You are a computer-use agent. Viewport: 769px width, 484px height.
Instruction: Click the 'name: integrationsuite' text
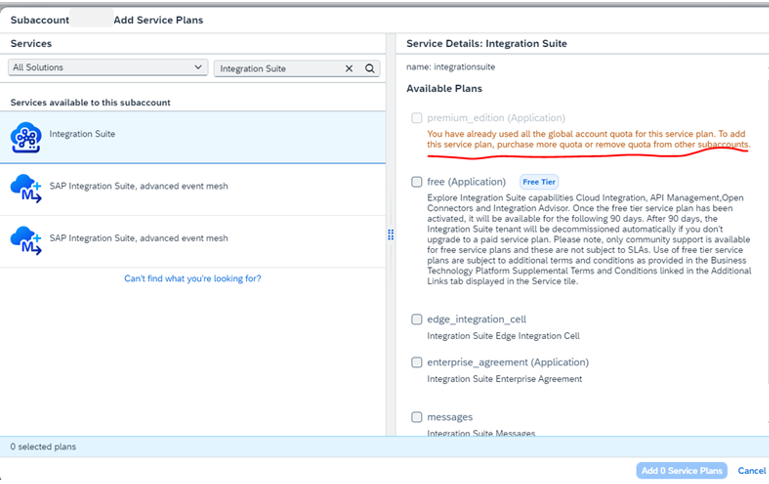(451, 67)
